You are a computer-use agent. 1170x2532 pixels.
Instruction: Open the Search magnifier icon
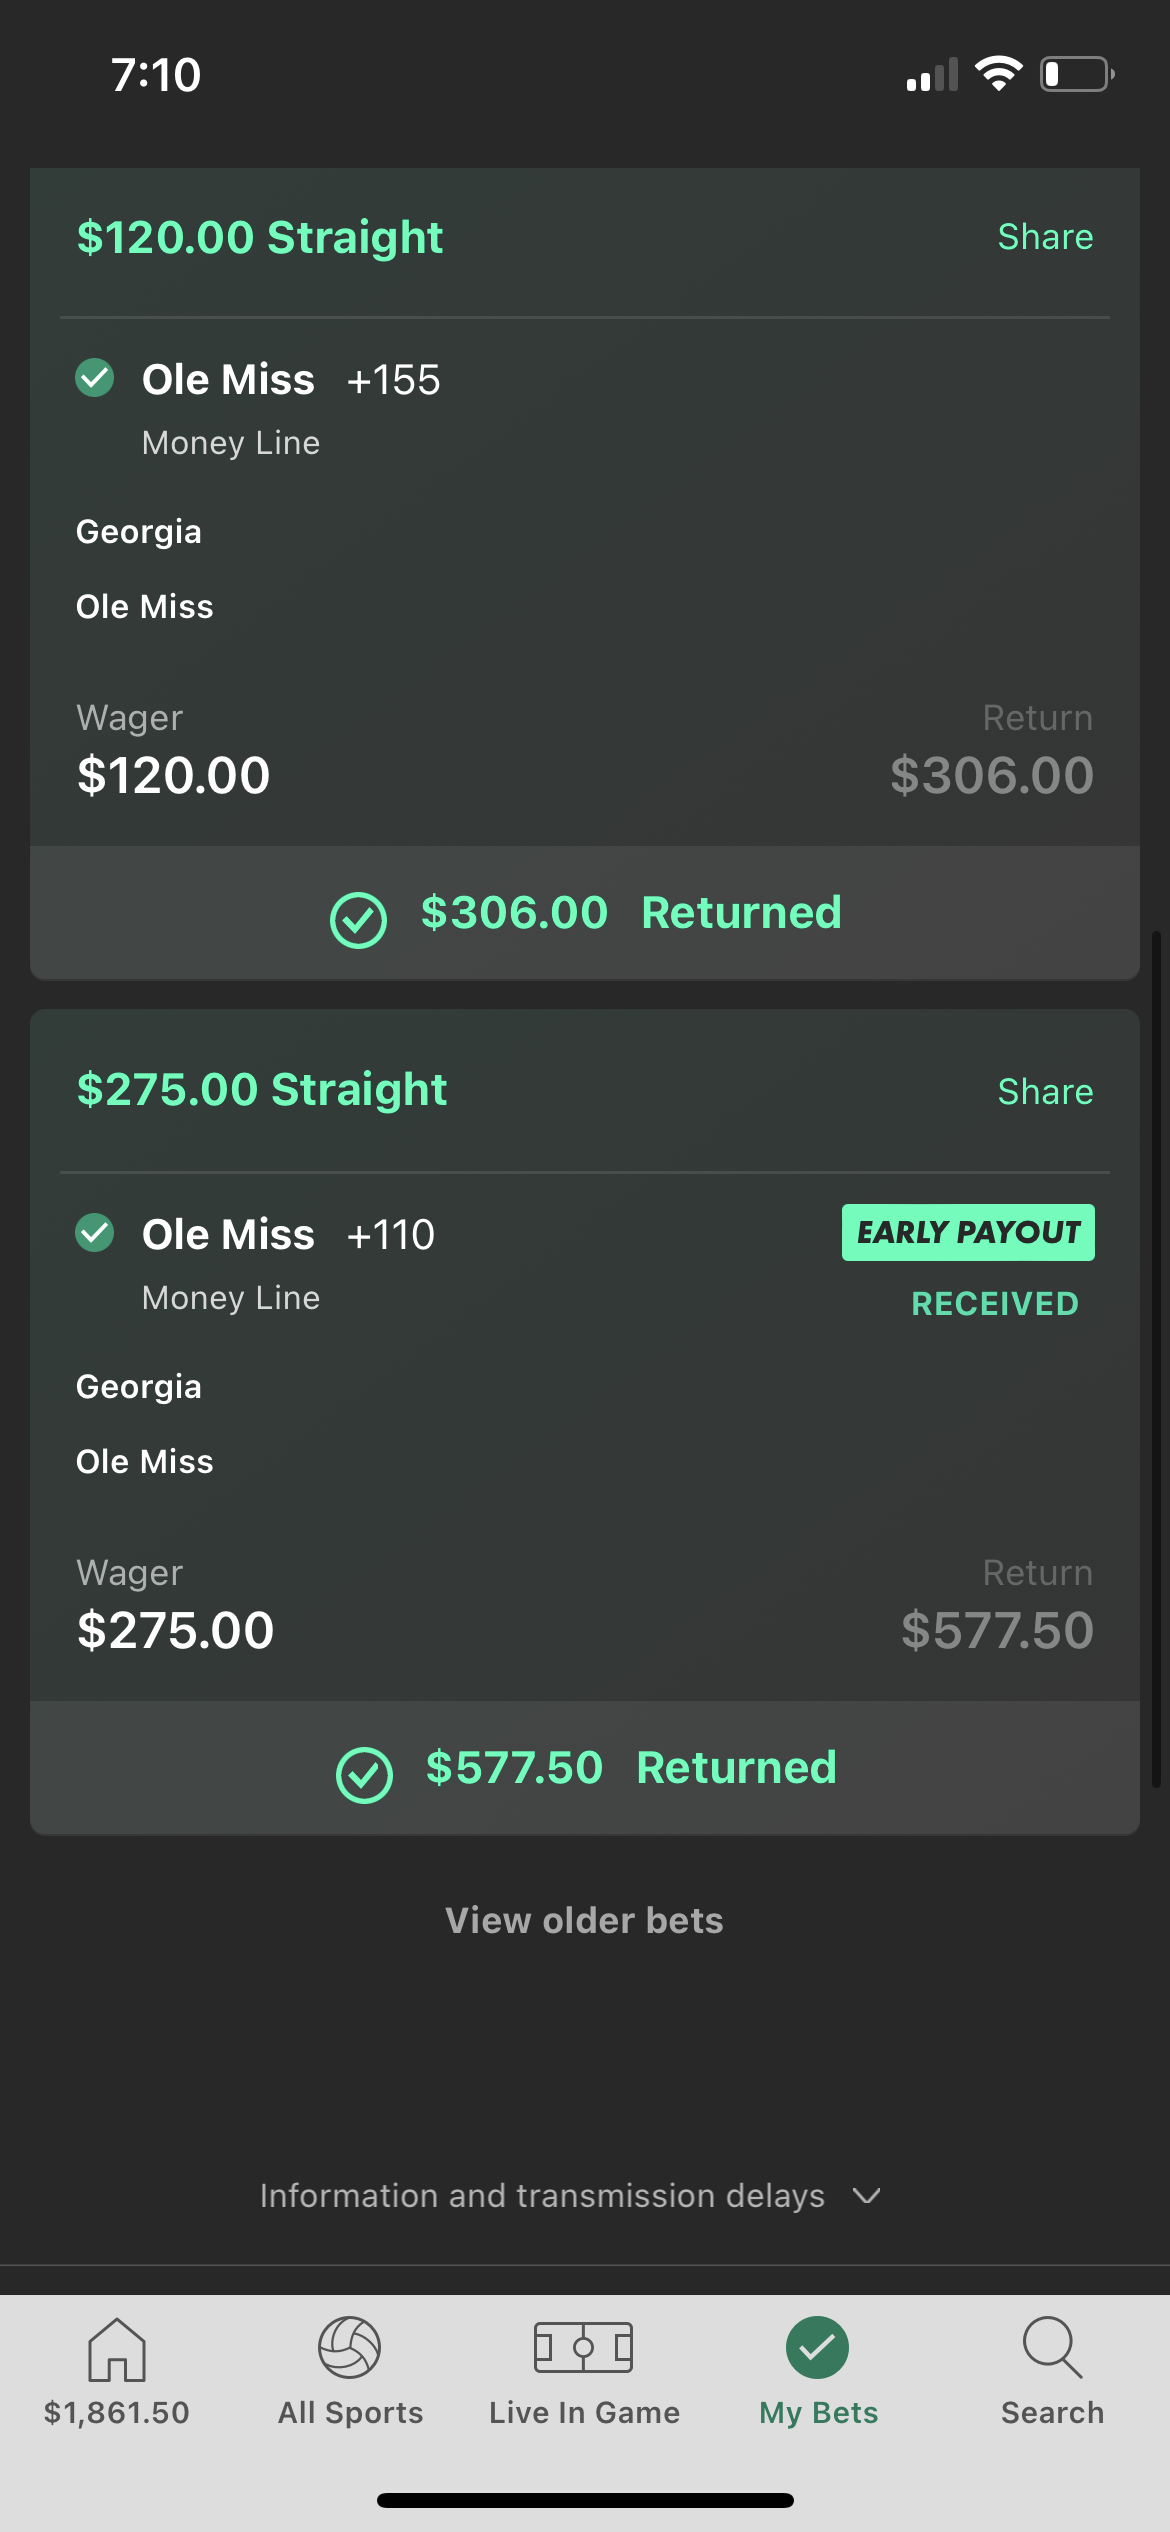(x=1052, y=2347)
